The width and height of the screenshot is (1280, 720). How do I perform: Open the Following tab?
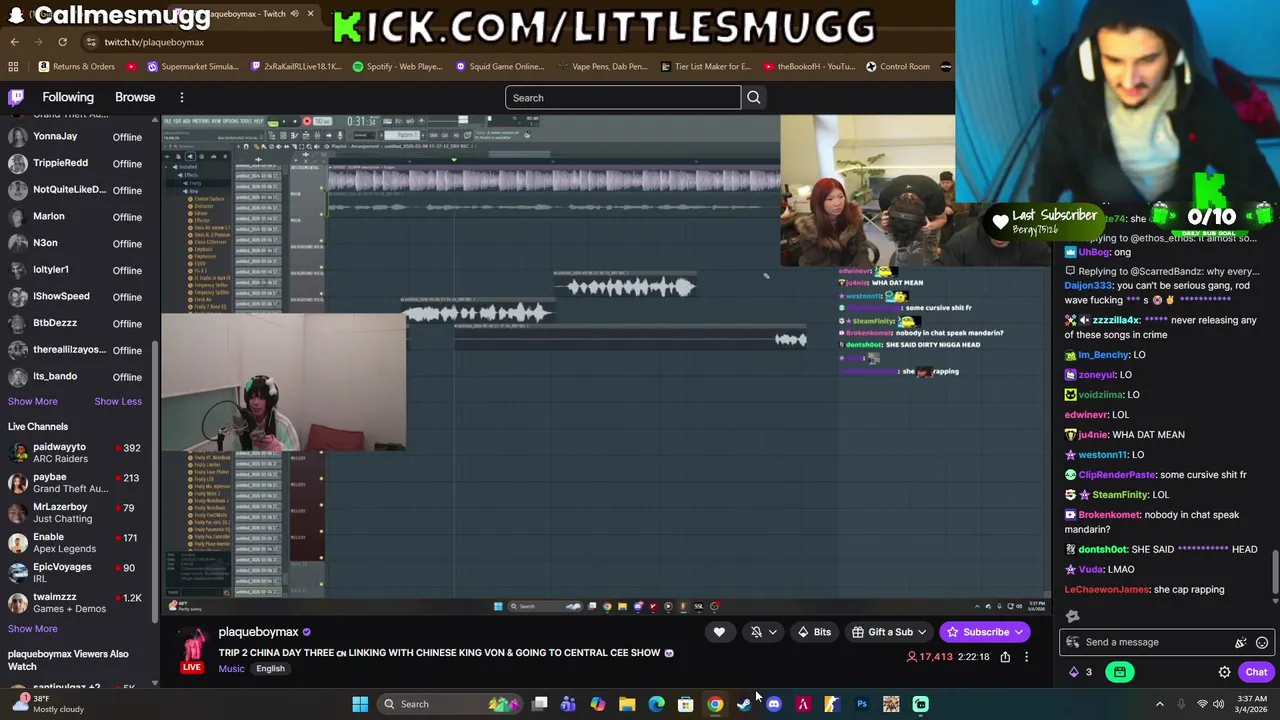[x=68, y=97]
